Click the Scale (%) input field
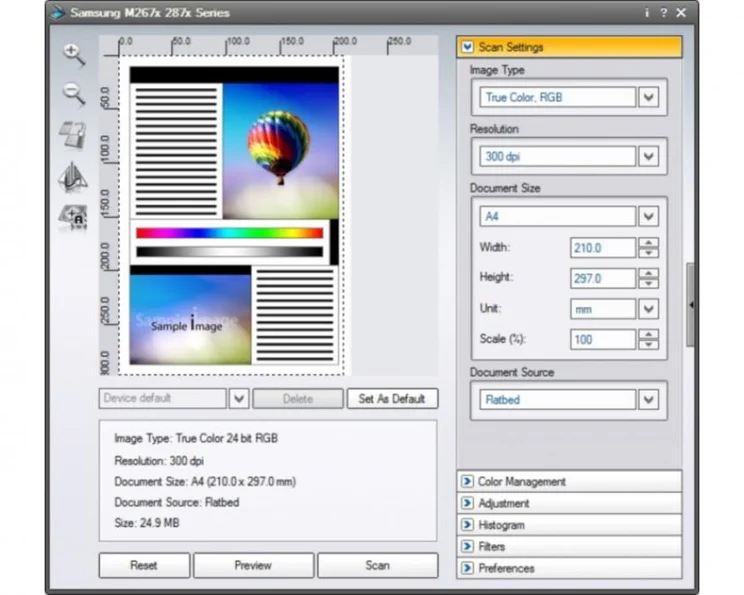The image size is (744, 595). [602, 339]
